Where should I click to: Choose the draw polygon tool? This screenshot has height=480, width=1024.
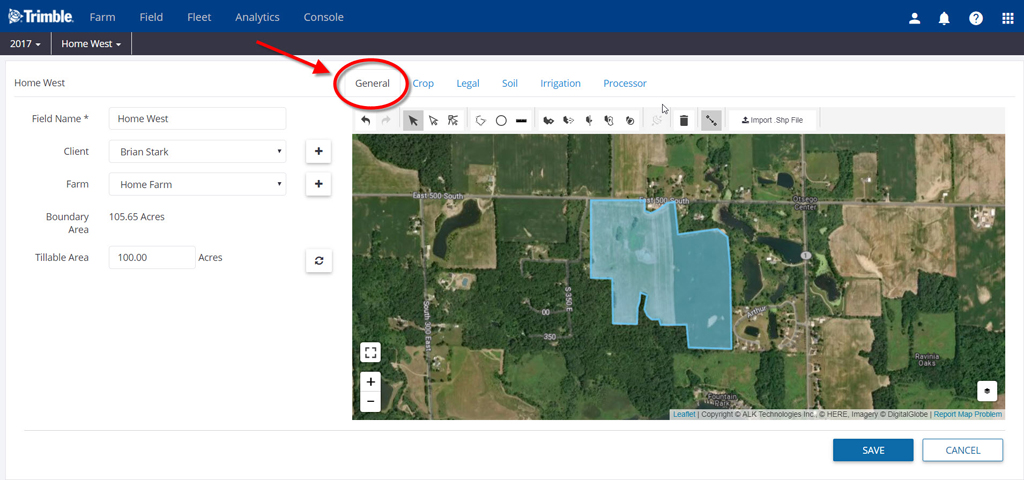coord(480,120)
